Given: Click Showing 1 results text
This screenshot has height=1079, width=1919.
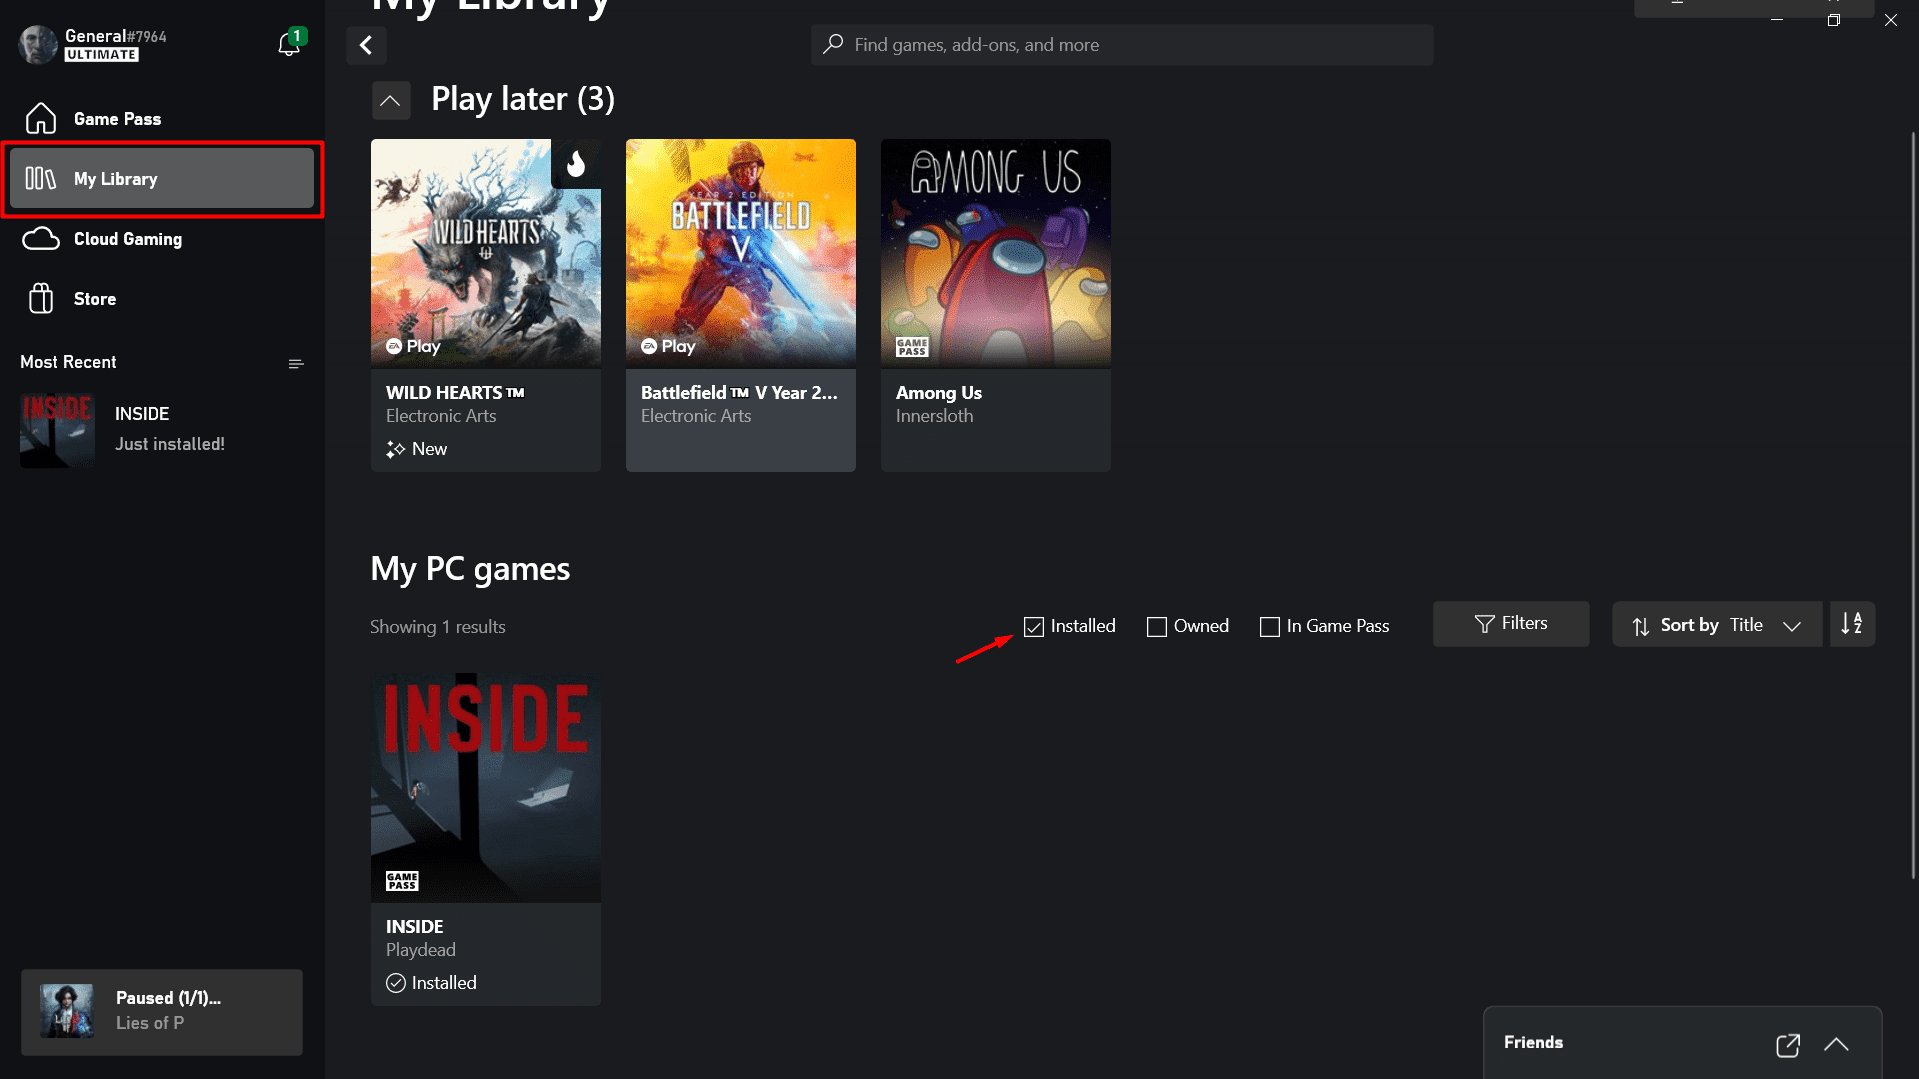Looking at the screenshot, I should point(438,627).
